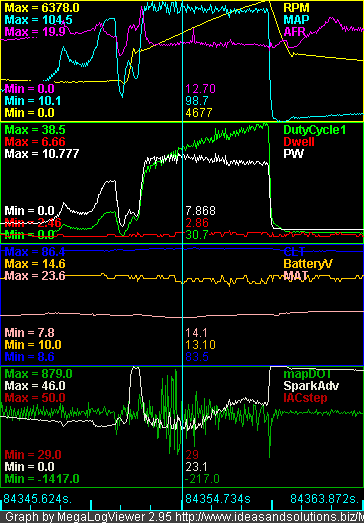
Task: Select the 'Max = 46.0' spark advance value
Action: point(35,386)
